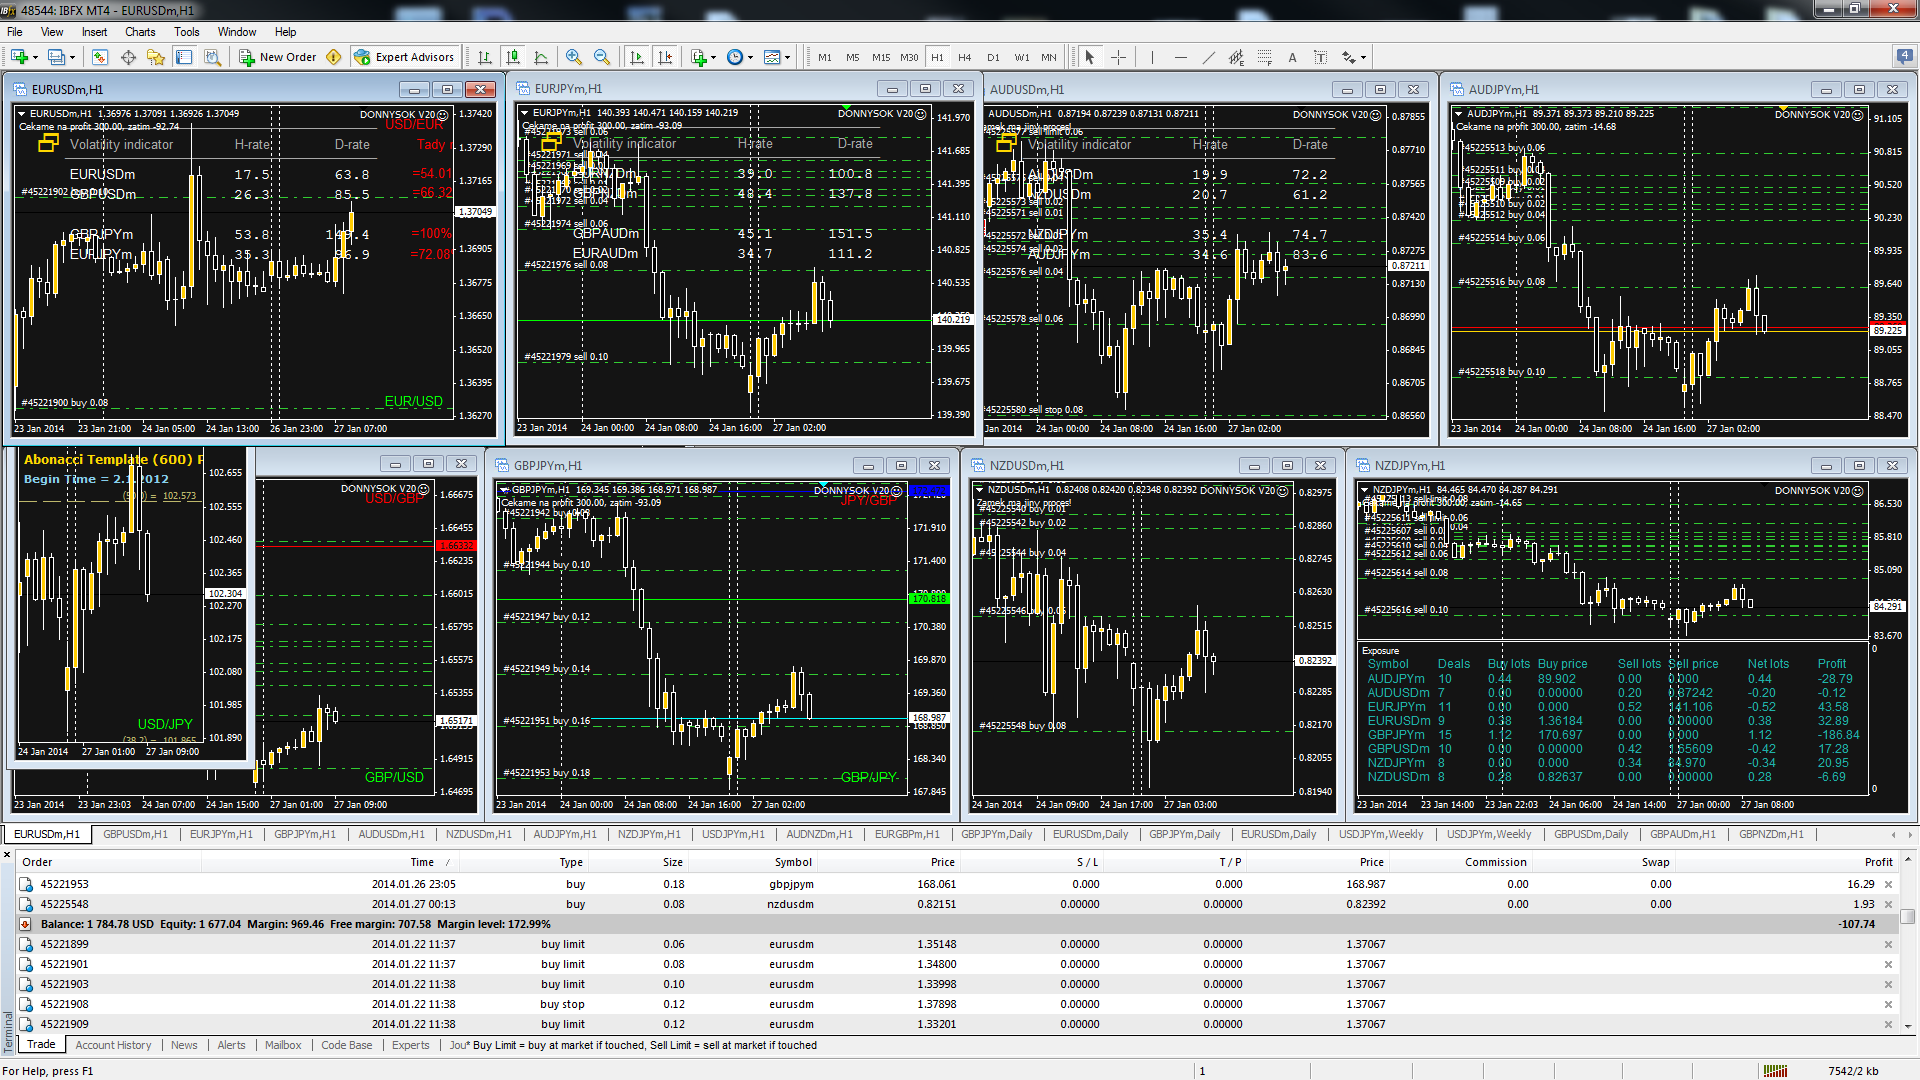Viewport: 1920px width, 1080px height.
Task: Select the Crosshair tool
Action: [1118, 57]
